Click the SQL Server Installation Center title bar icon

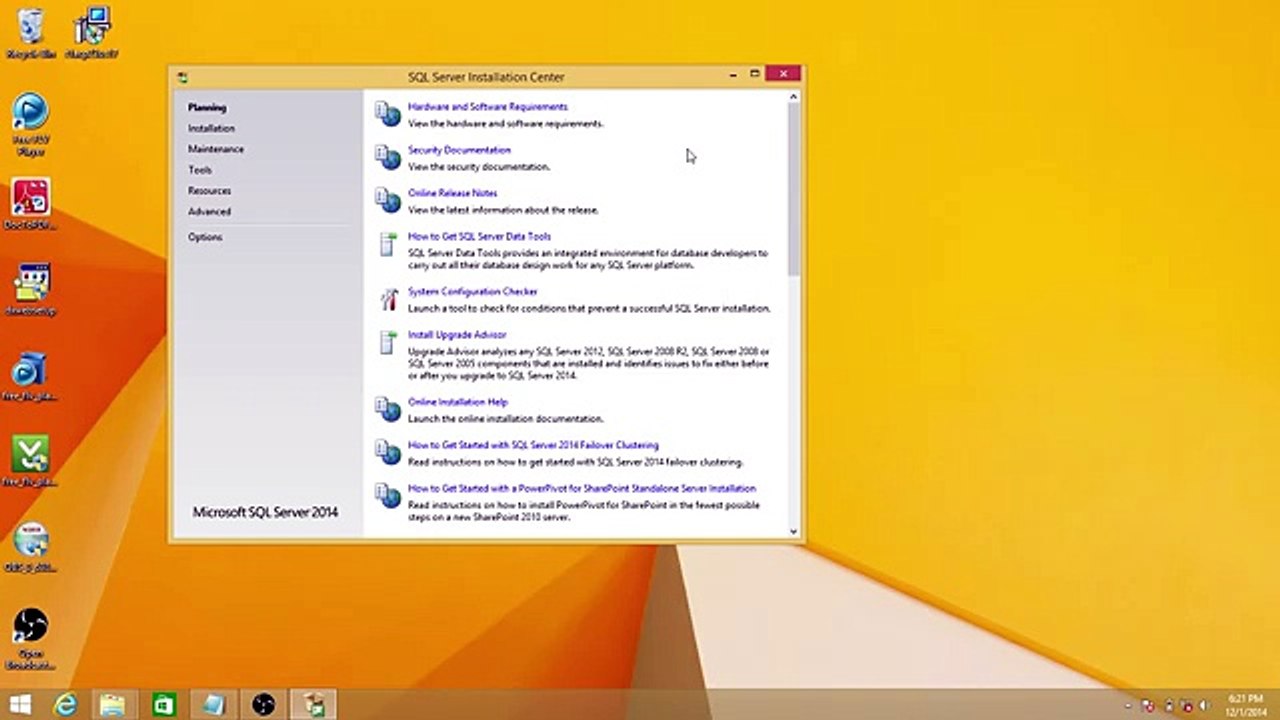[182, 76]
